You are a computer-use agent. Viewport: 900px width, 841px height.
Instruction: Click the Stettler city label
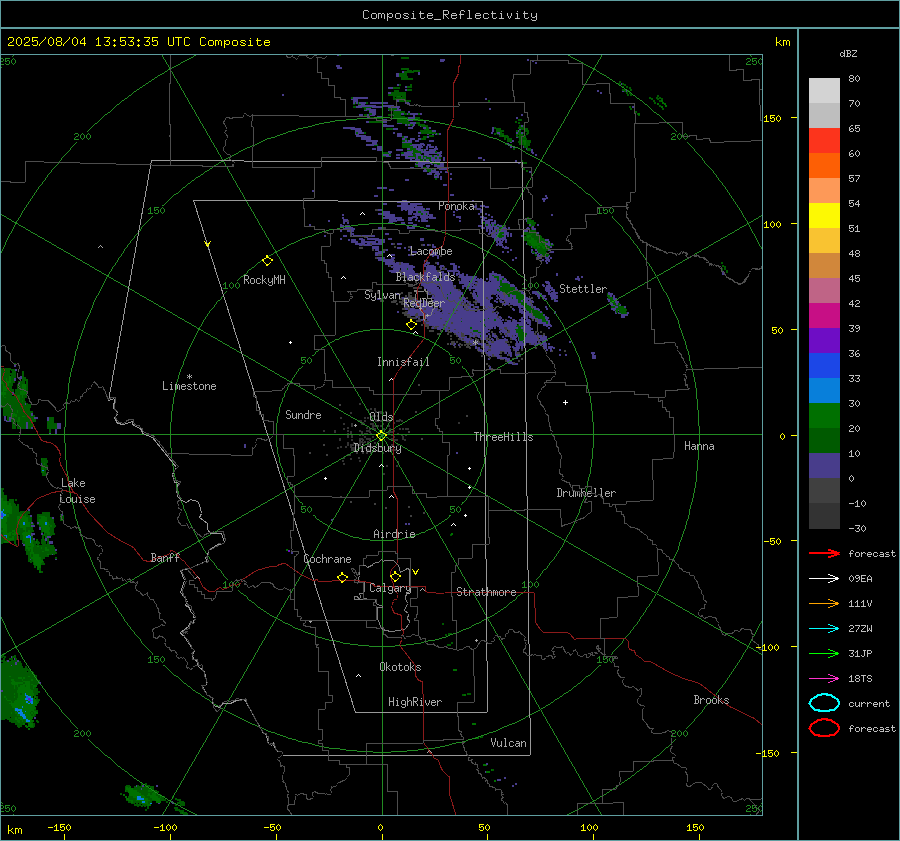click(x=583, y=289)
